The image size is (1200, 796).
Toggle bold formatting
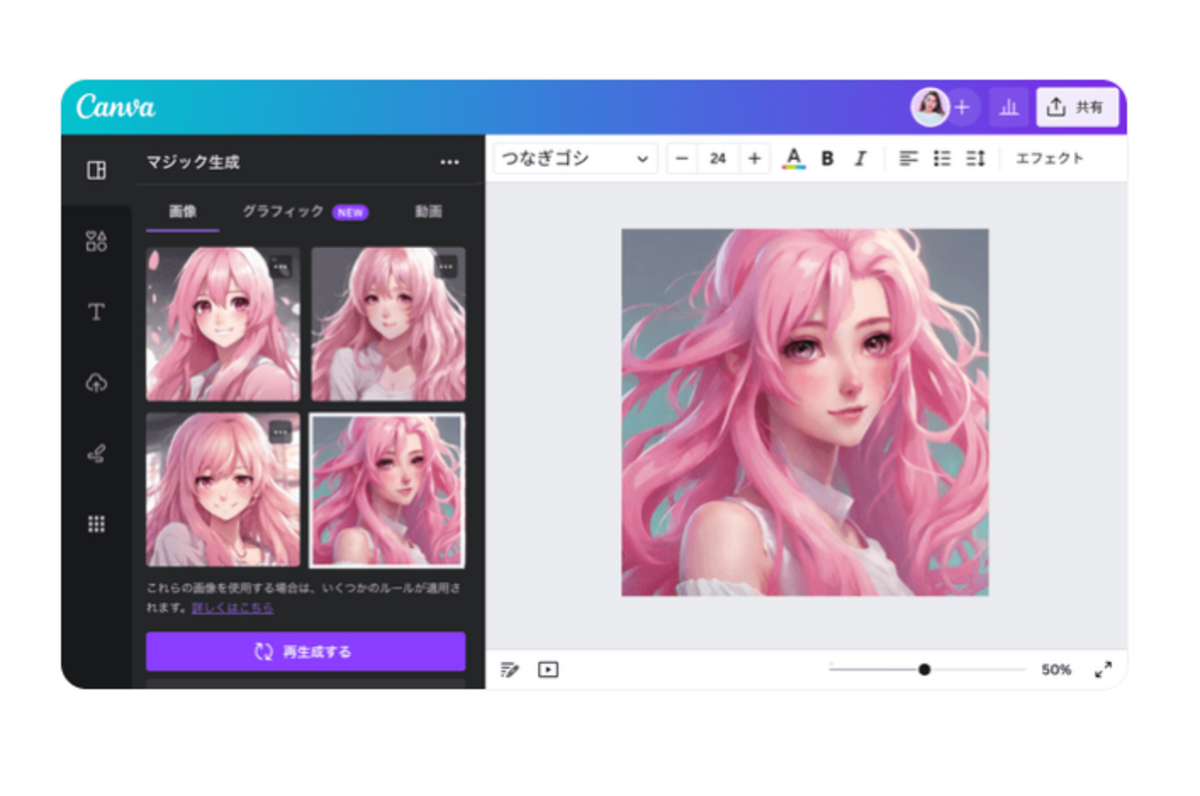(x=827, y=158)
